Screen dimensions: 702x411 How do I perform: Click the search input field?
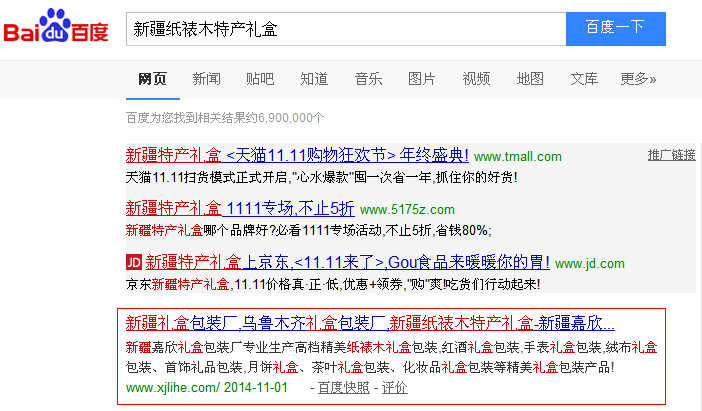pos(345,28)
